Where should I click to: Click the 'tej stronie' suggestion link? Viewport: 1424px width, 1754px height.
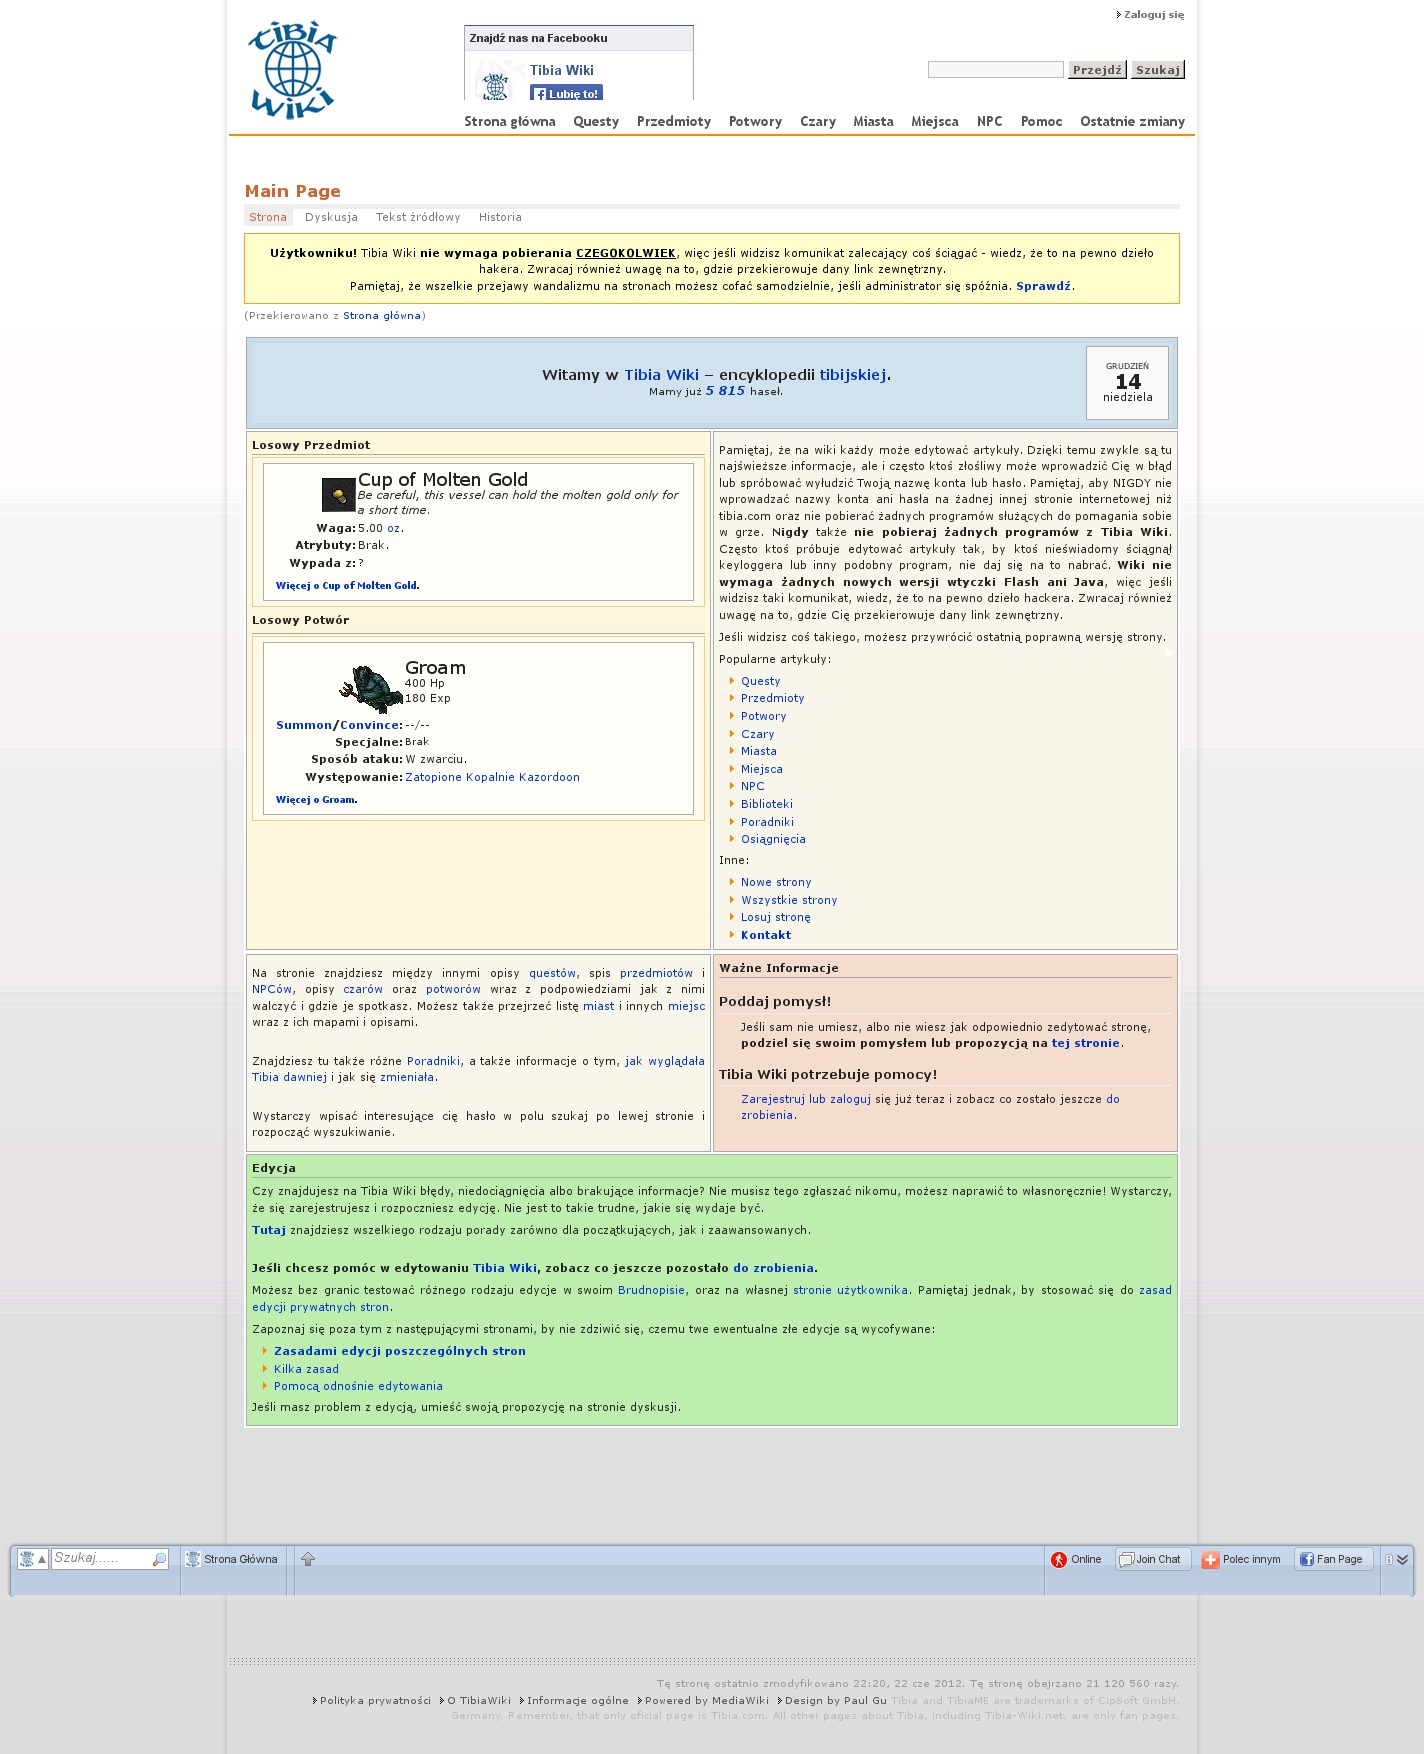[x=1086, y=1043]
